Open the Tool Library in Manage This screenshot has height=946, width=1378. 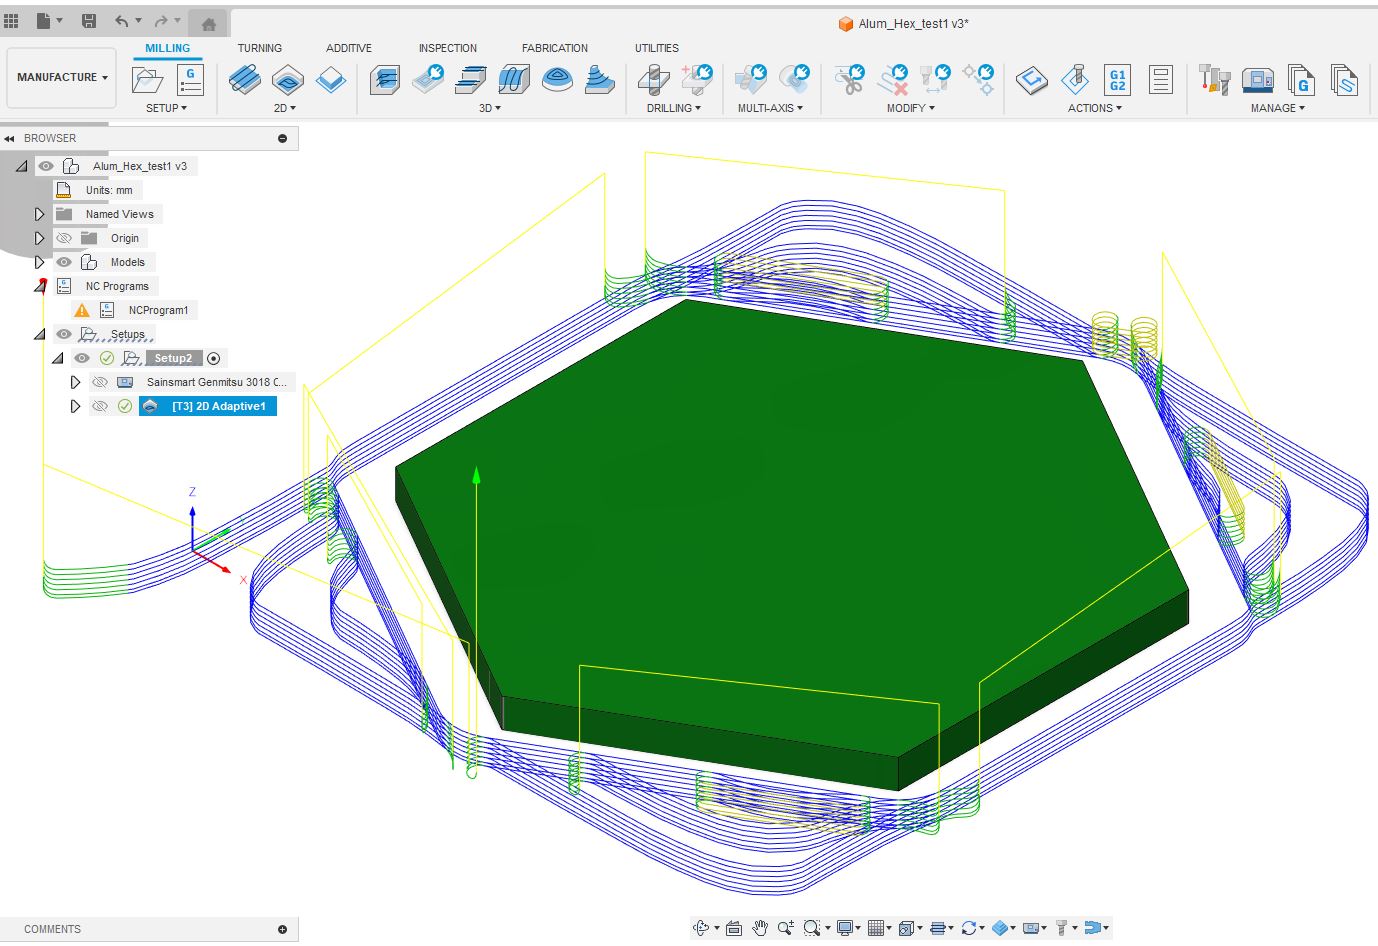tap(1213, 78)
